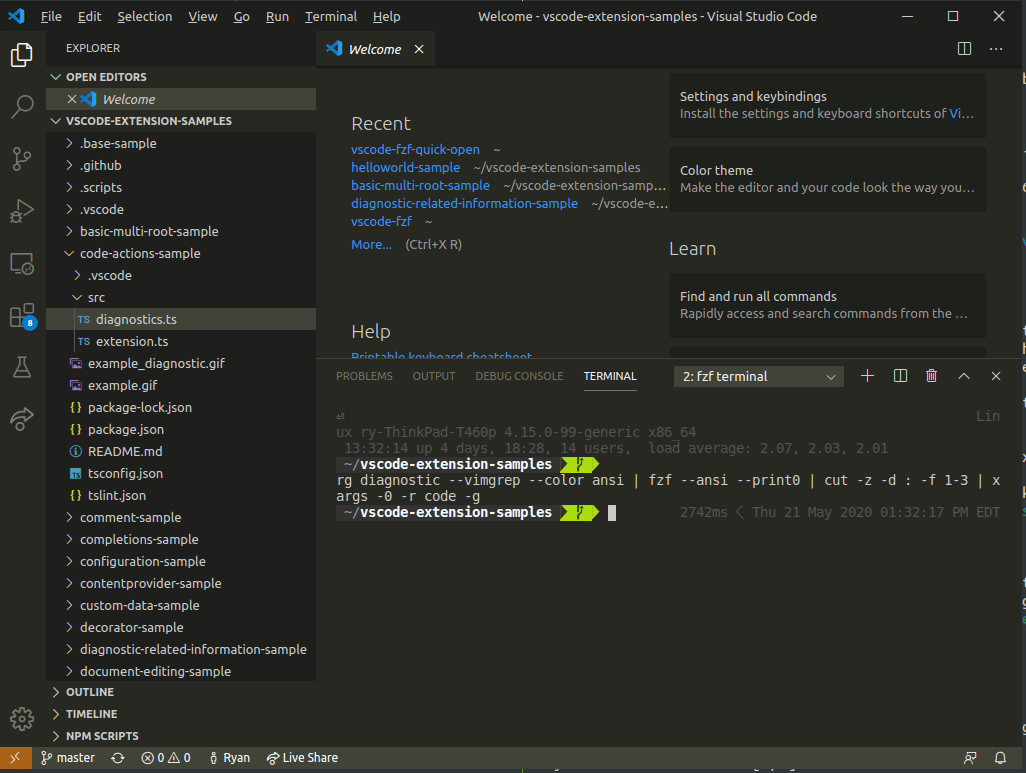
Task: Close the Welcome editor tab
Action: click(419, 49)
